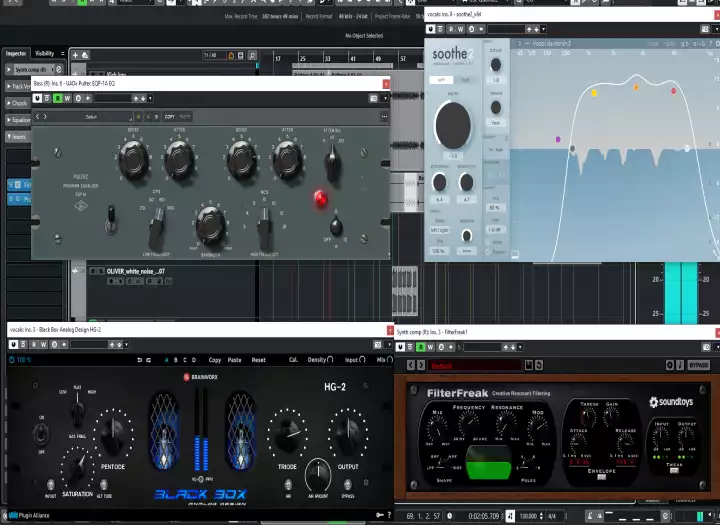Open the three-dot menu in Pultec plugin
This screenshot has height=525, width=720.
tap(384, 117)
